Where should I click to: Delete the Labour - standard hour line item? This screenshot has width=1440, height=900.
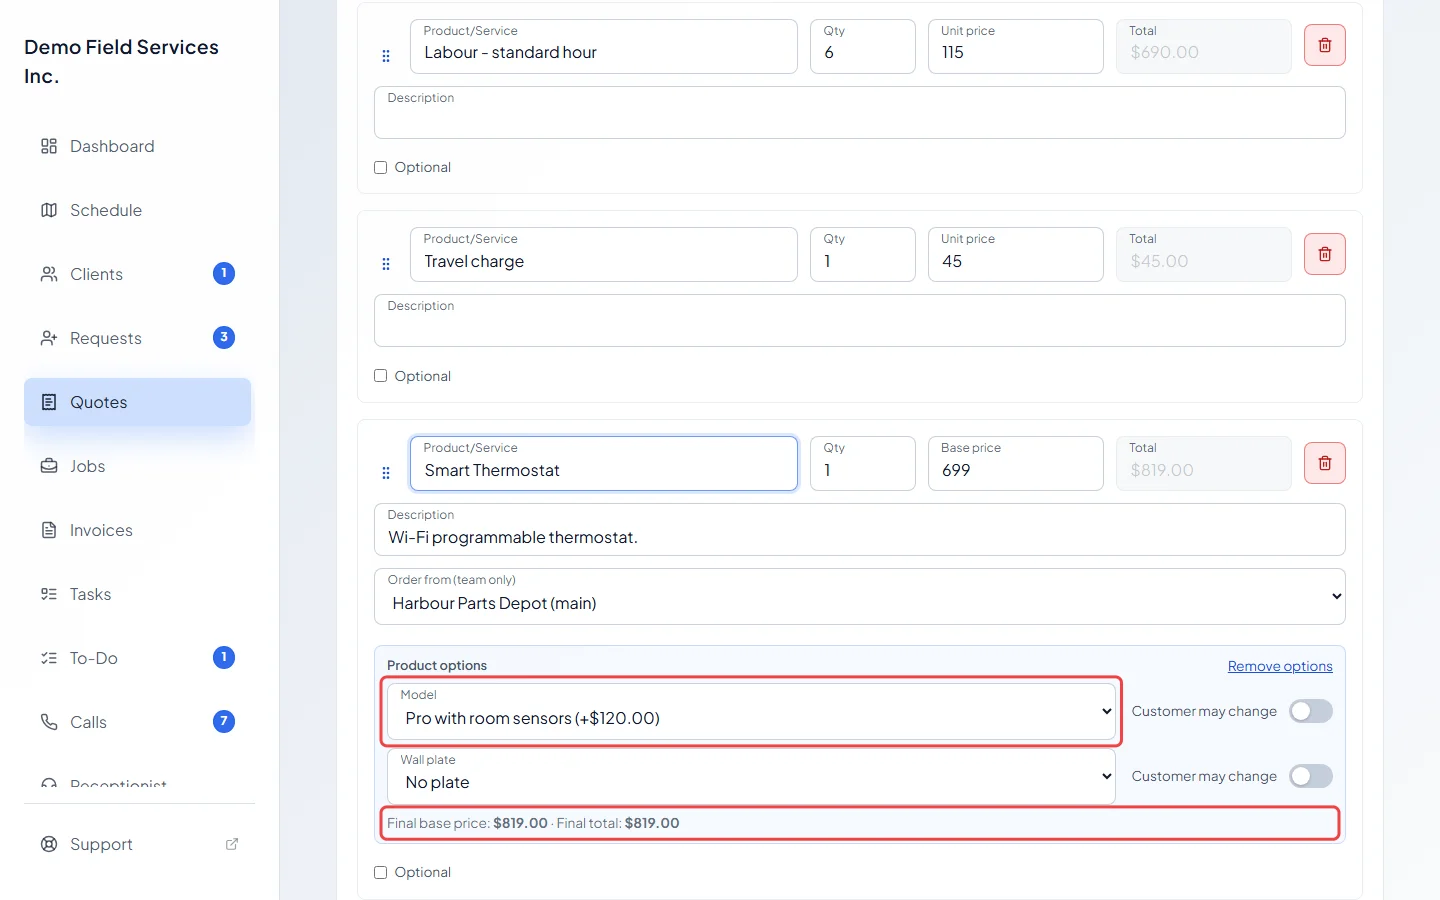tap(1324, 45)
